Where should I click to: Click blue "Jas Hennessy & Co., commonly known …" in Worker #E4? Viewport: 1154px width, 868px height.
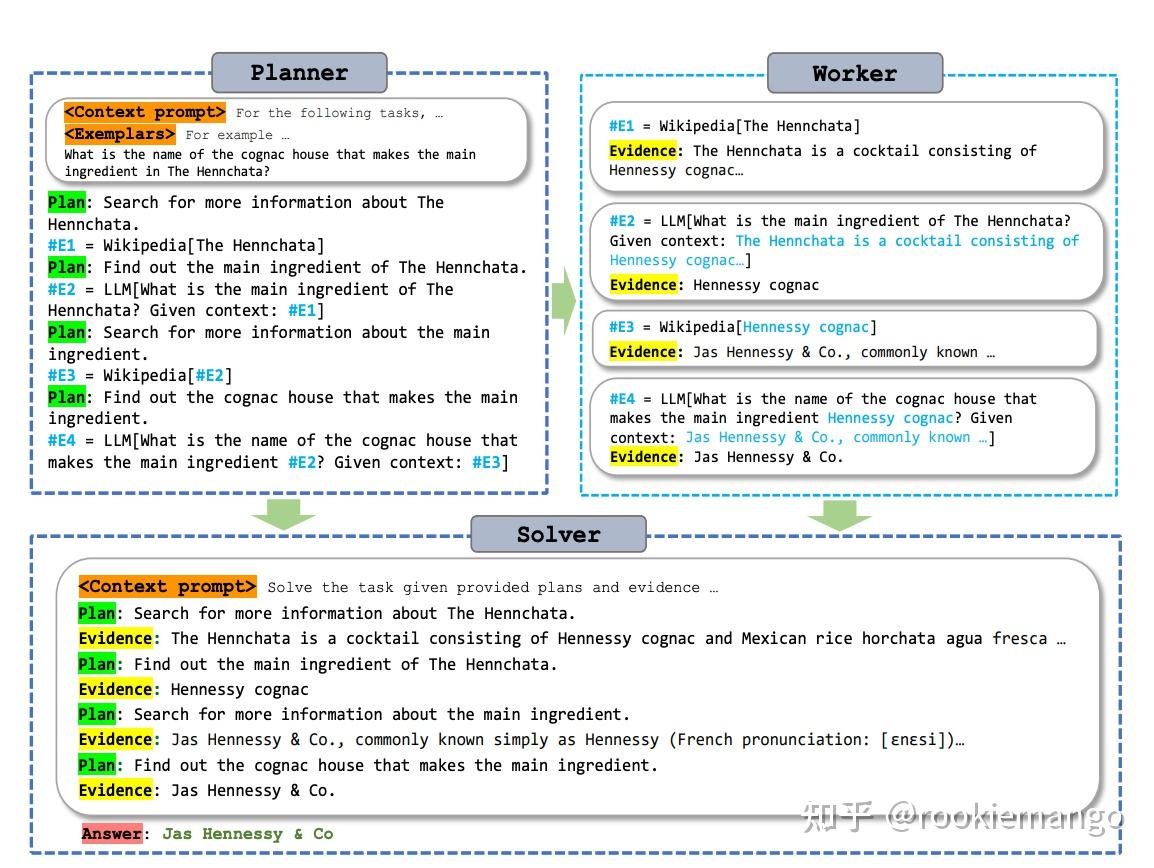coord(837,437)
